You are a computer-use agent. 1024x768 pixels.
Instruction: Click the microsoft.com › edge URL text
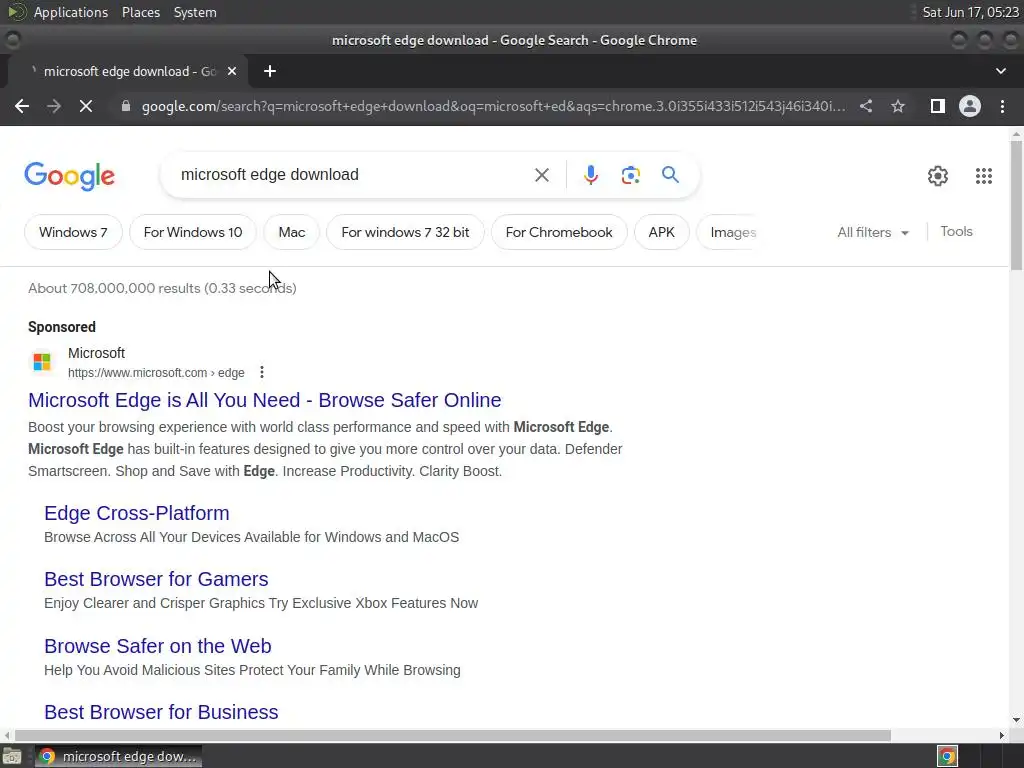pos(156,372)
